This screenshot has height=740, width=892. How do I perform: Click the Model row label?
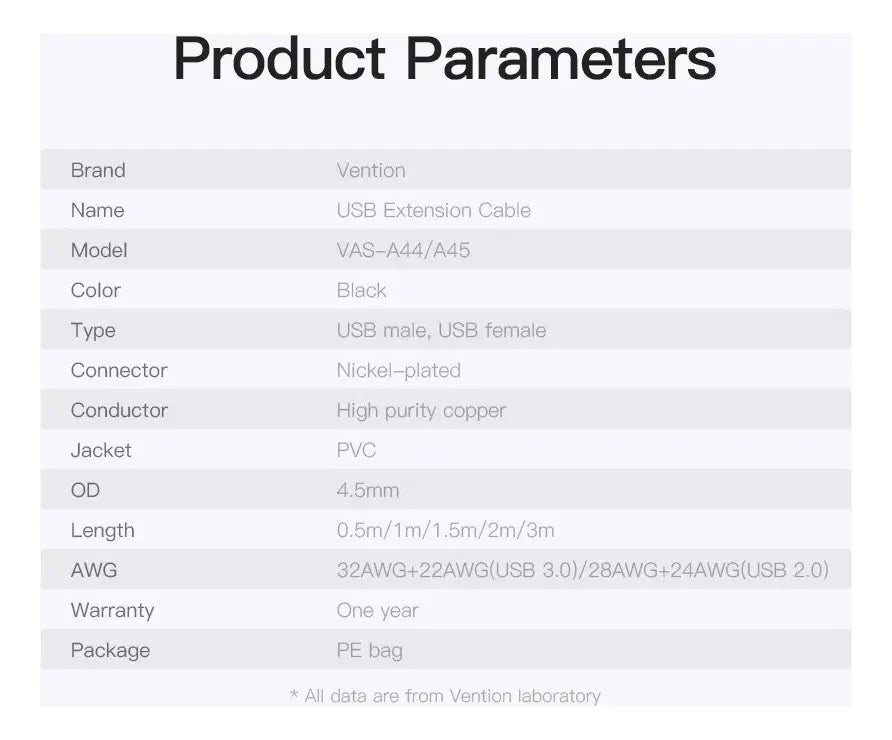(99, 250)
